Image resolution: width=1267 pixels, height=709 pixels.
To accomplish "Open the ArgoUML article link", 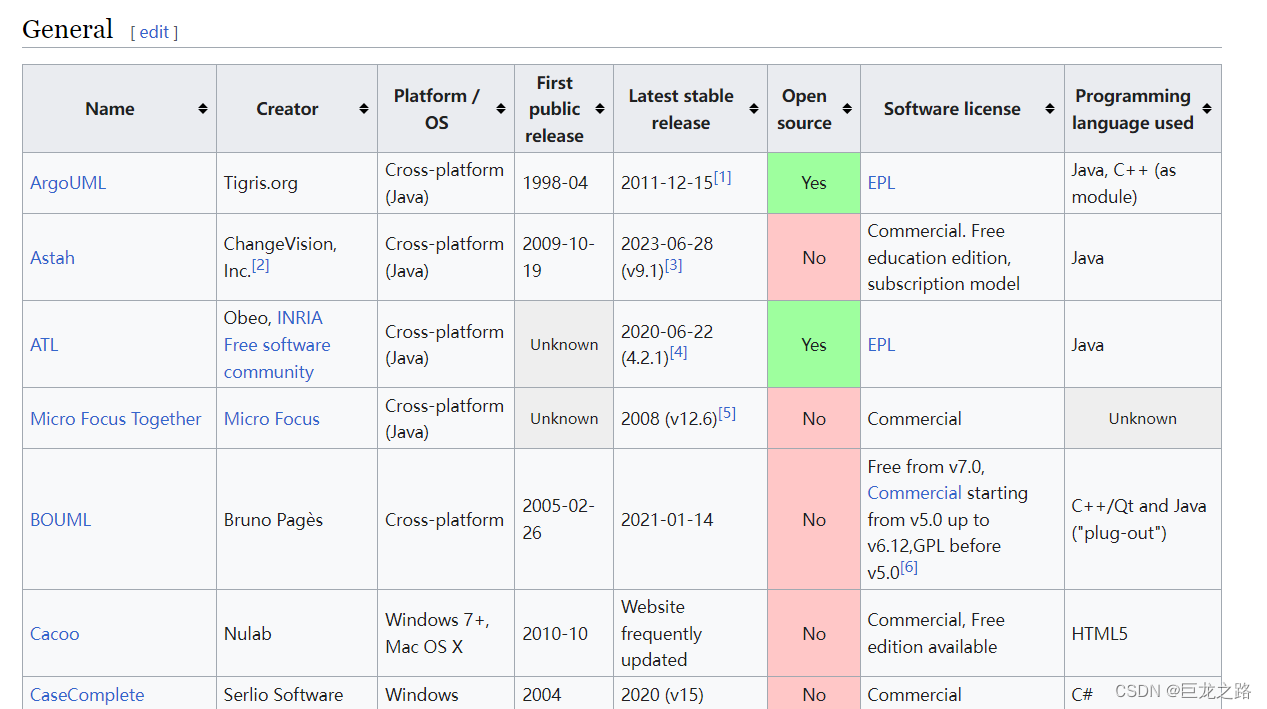I will [x=68, y=183].
